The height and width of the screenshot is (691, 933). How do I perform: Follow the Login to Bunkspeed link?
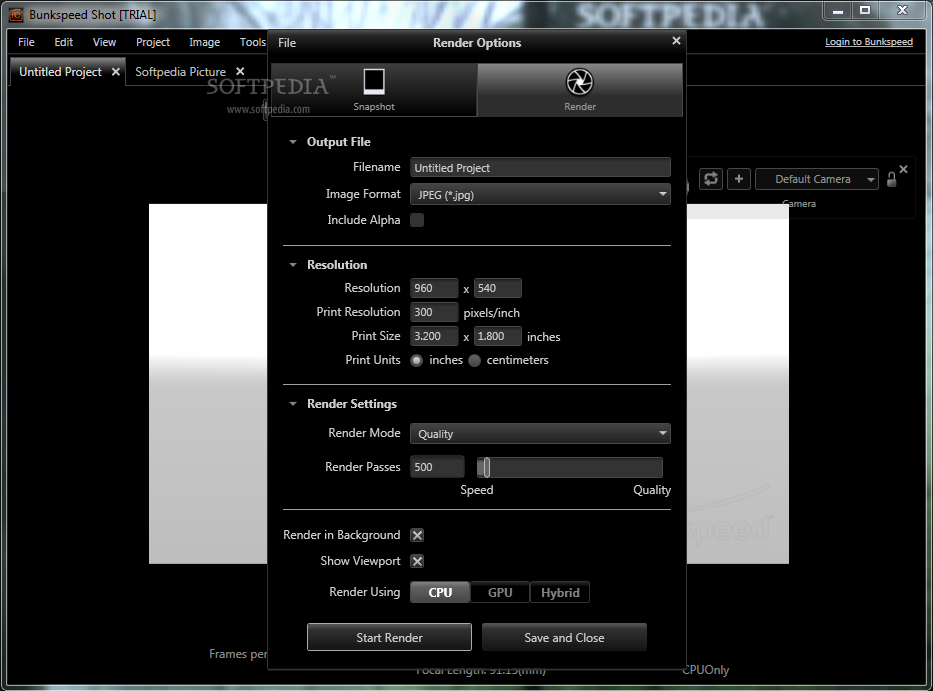click(869, 42)
